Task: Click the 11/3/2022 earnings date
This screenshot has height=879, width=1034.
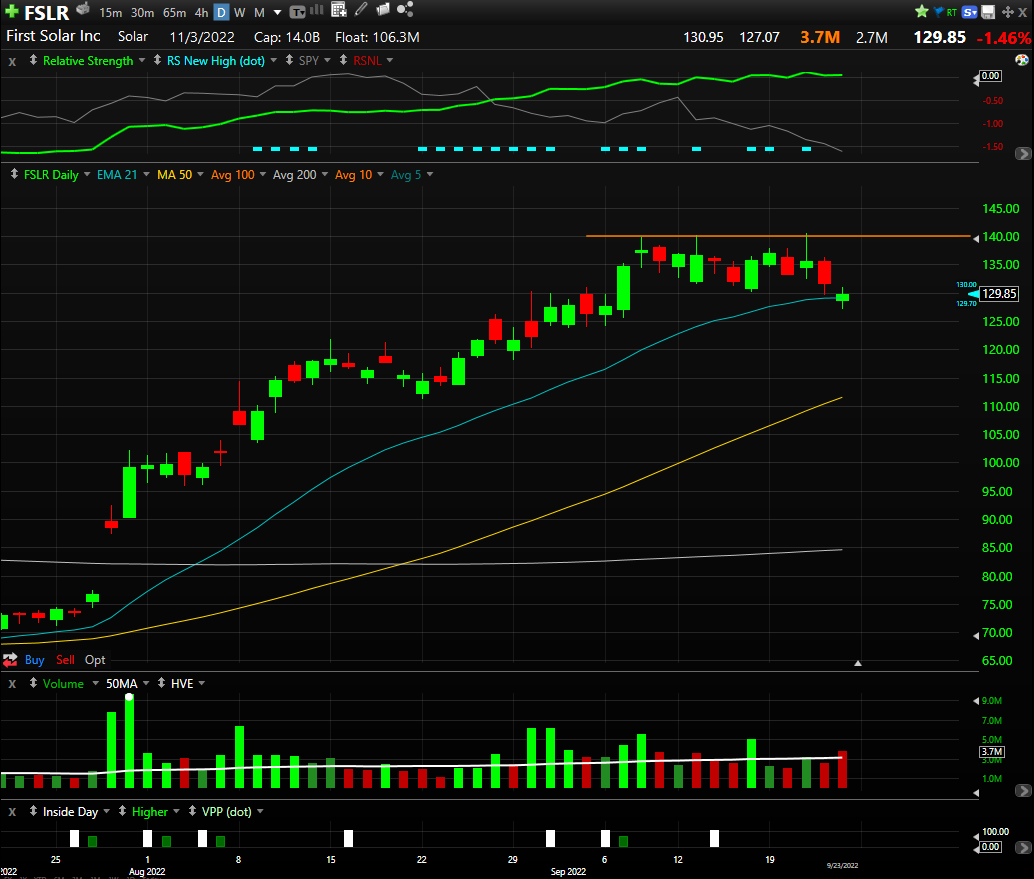Action: (202, 37)
